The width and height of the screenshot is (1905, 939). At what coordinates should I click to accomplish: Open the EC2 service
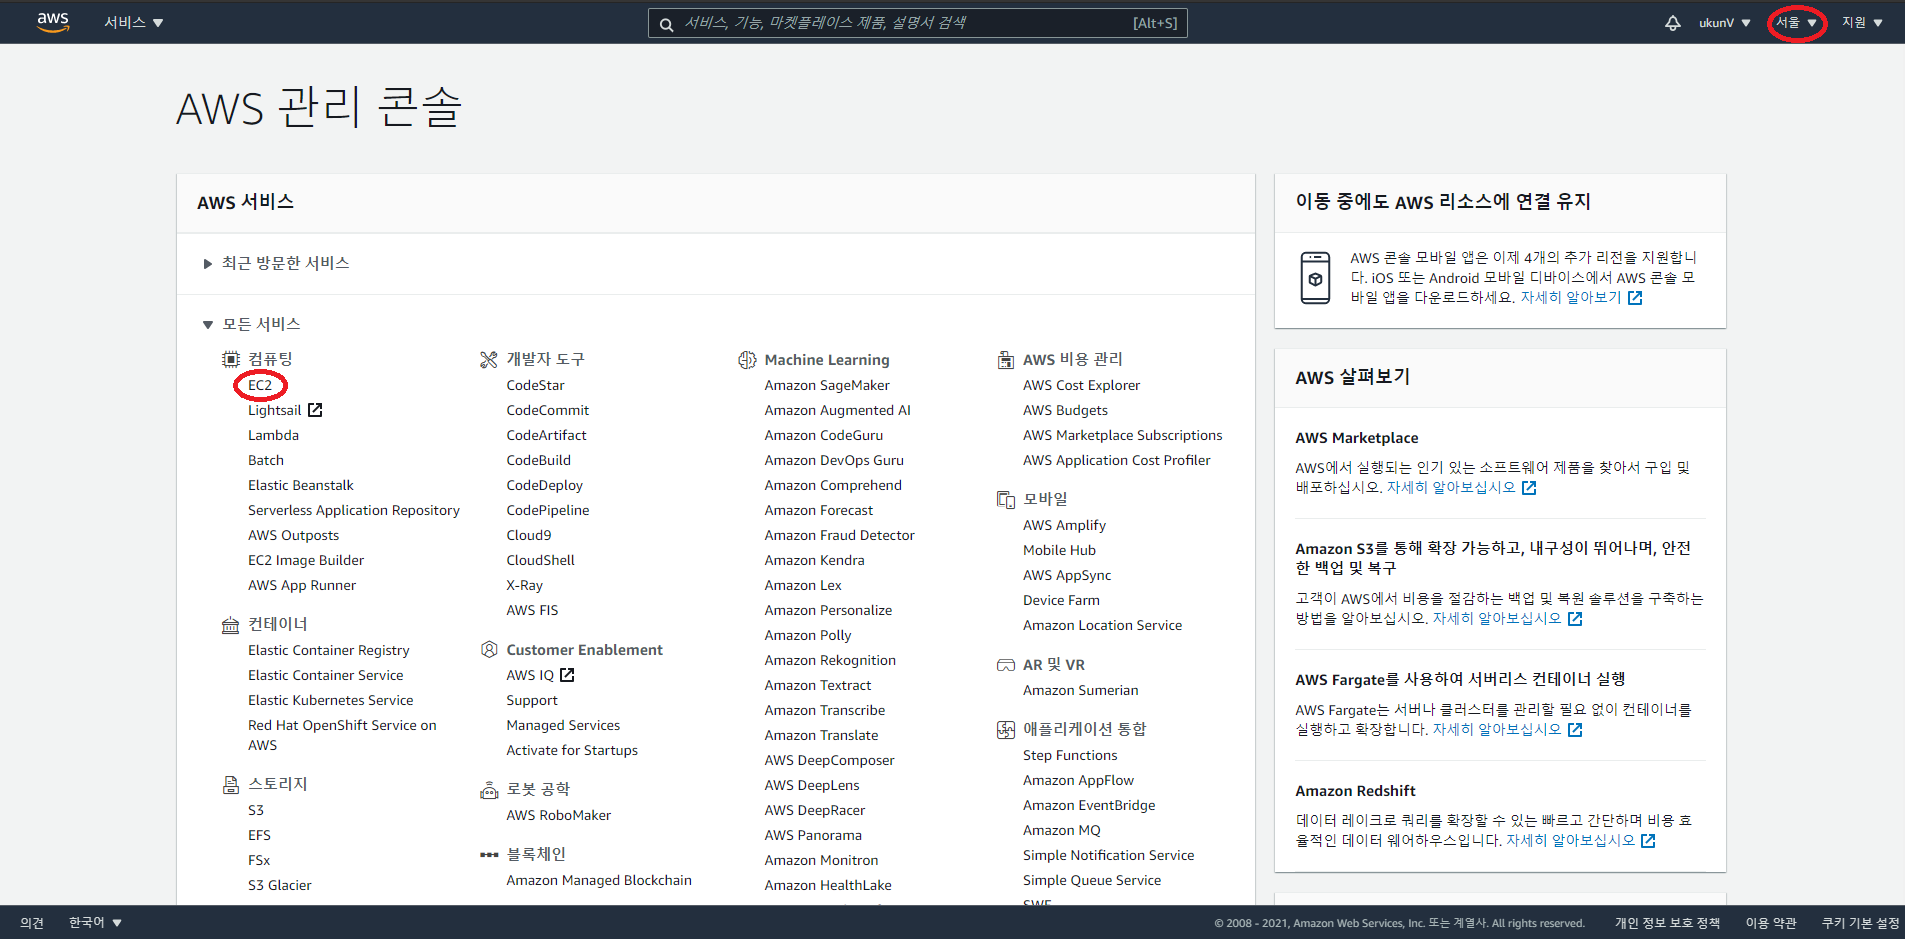coord(260,385)
